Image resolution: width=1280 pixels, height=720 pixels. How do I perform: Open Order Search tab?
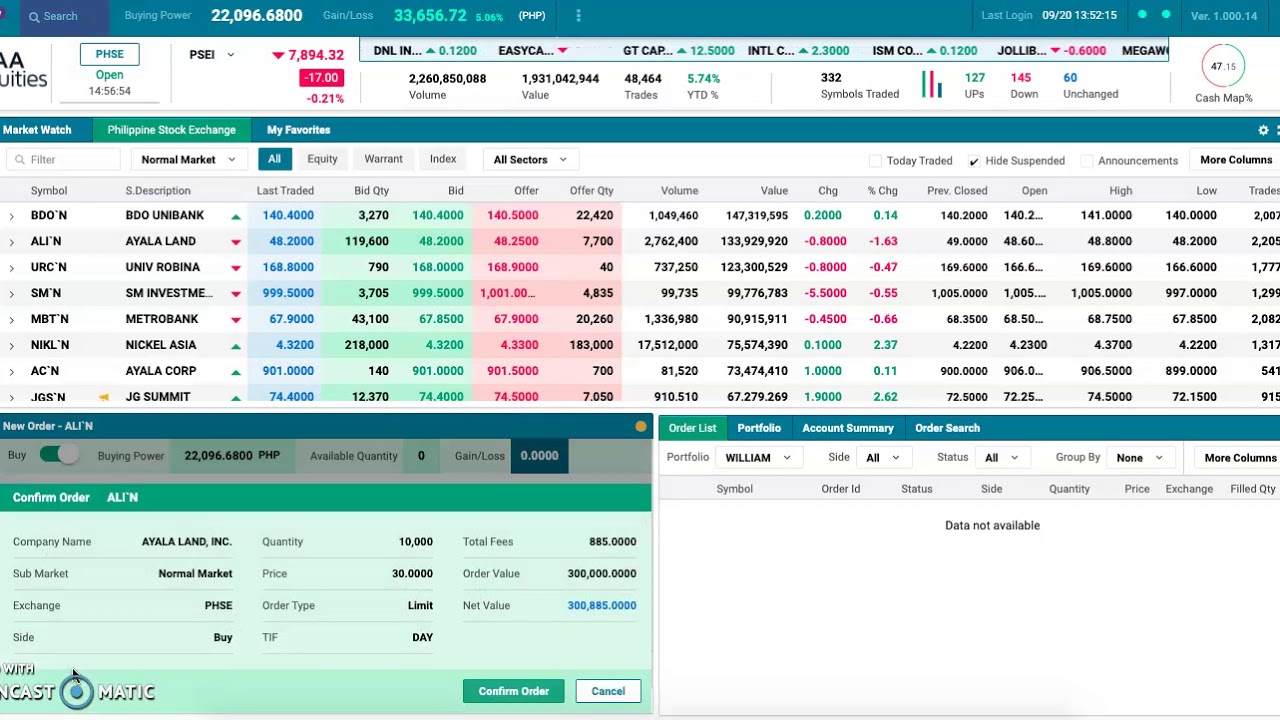947,428
